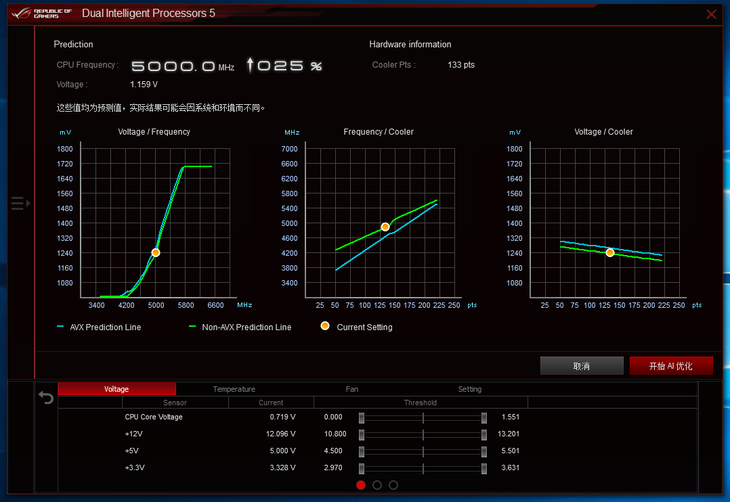Click the +3.3V lower threshold slider handle

(362, 468)
